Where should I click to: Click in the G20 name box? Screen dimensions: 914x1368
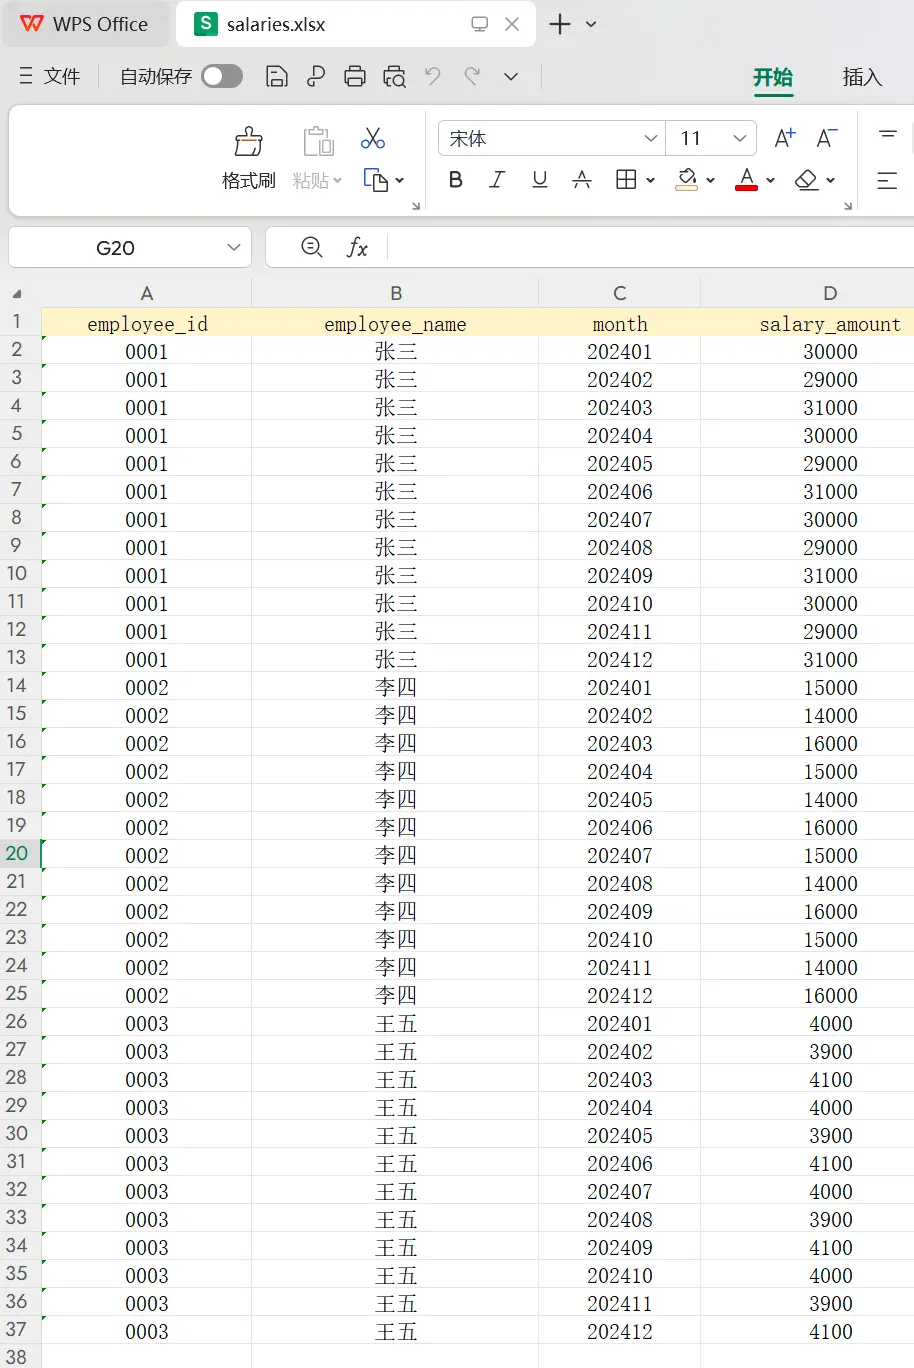tap(116, 248)
